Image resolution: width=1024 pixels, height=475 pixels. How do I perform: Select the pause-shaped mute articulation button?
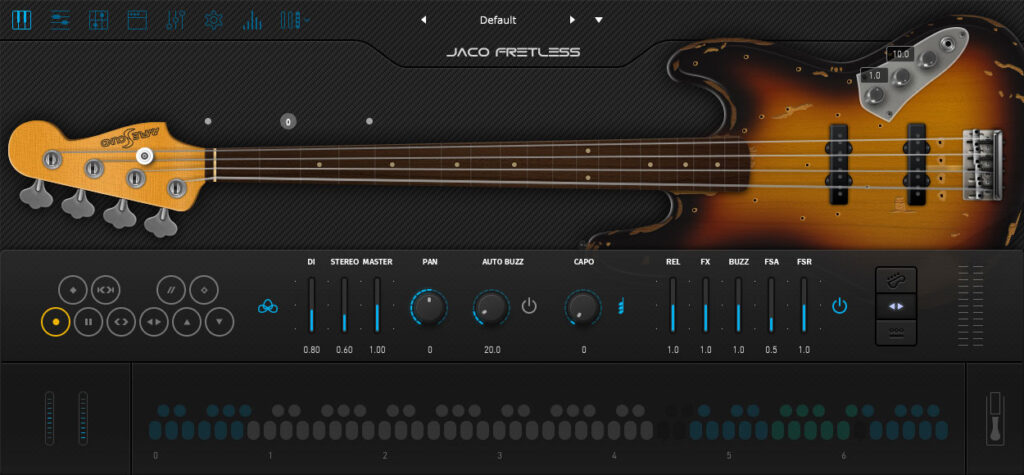[x=88, y=321]
